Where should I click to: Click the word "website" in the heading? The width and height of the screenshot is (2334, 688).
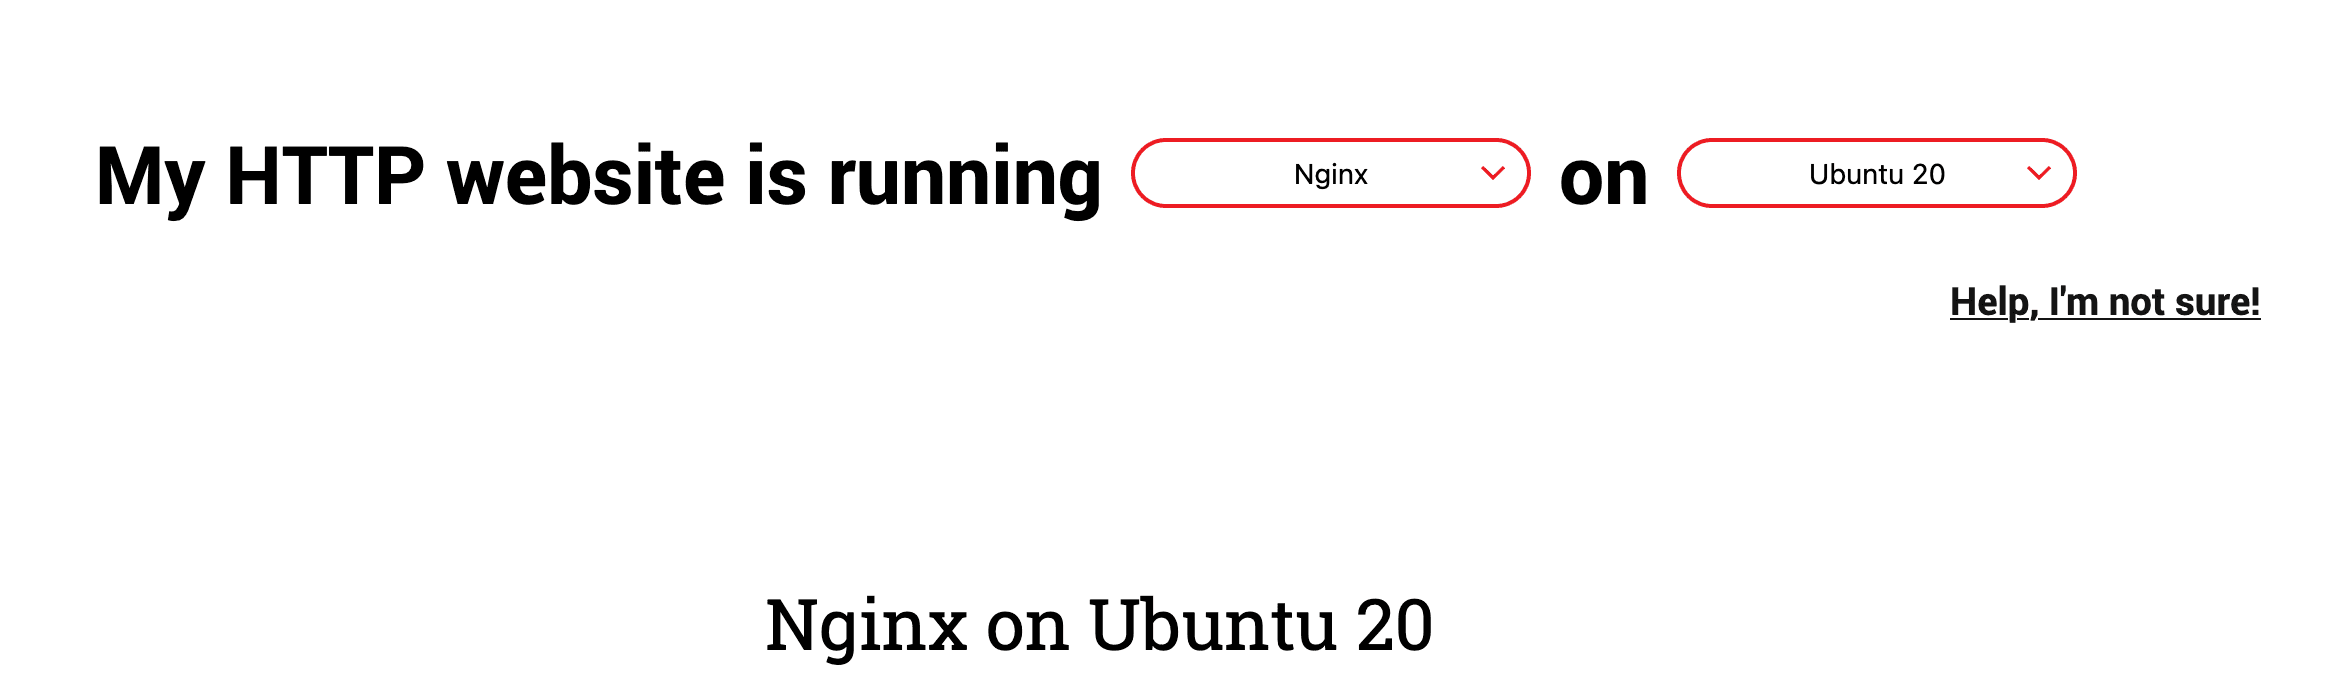586,176
